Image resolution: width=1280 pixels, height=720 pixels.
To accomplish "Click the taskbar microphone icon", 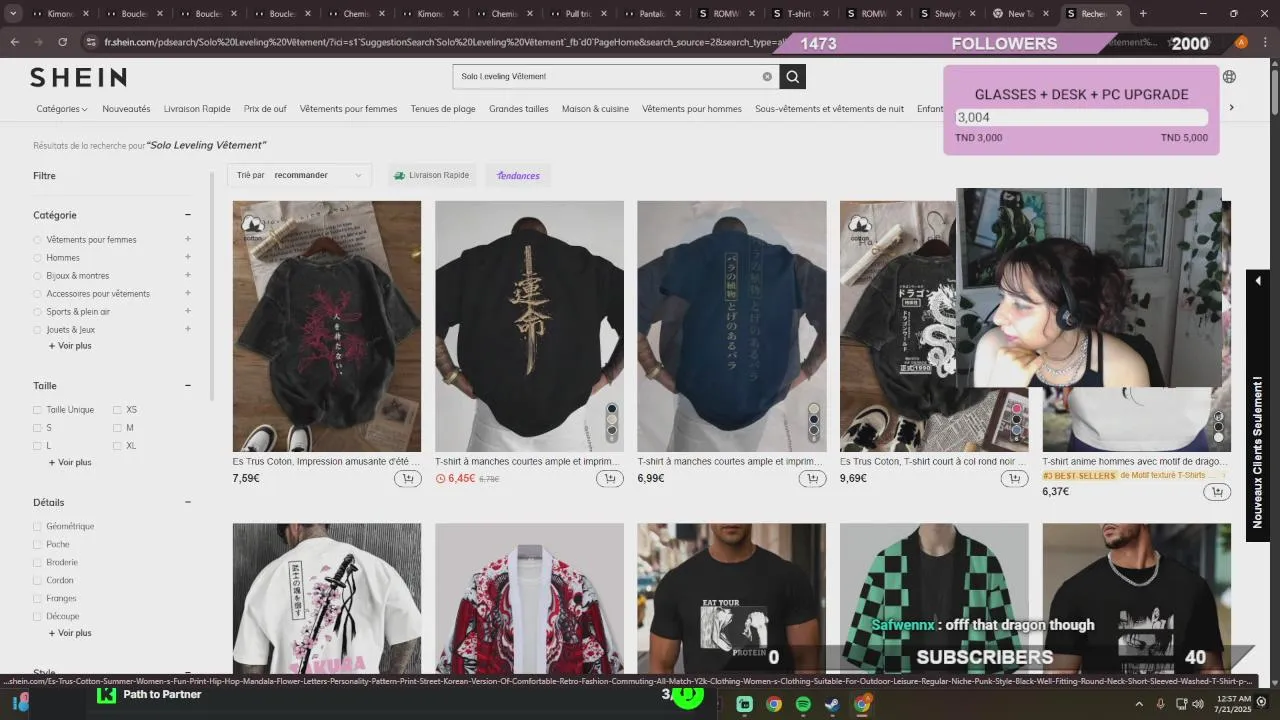I will pyautogui.click(x=1161, y=704).
